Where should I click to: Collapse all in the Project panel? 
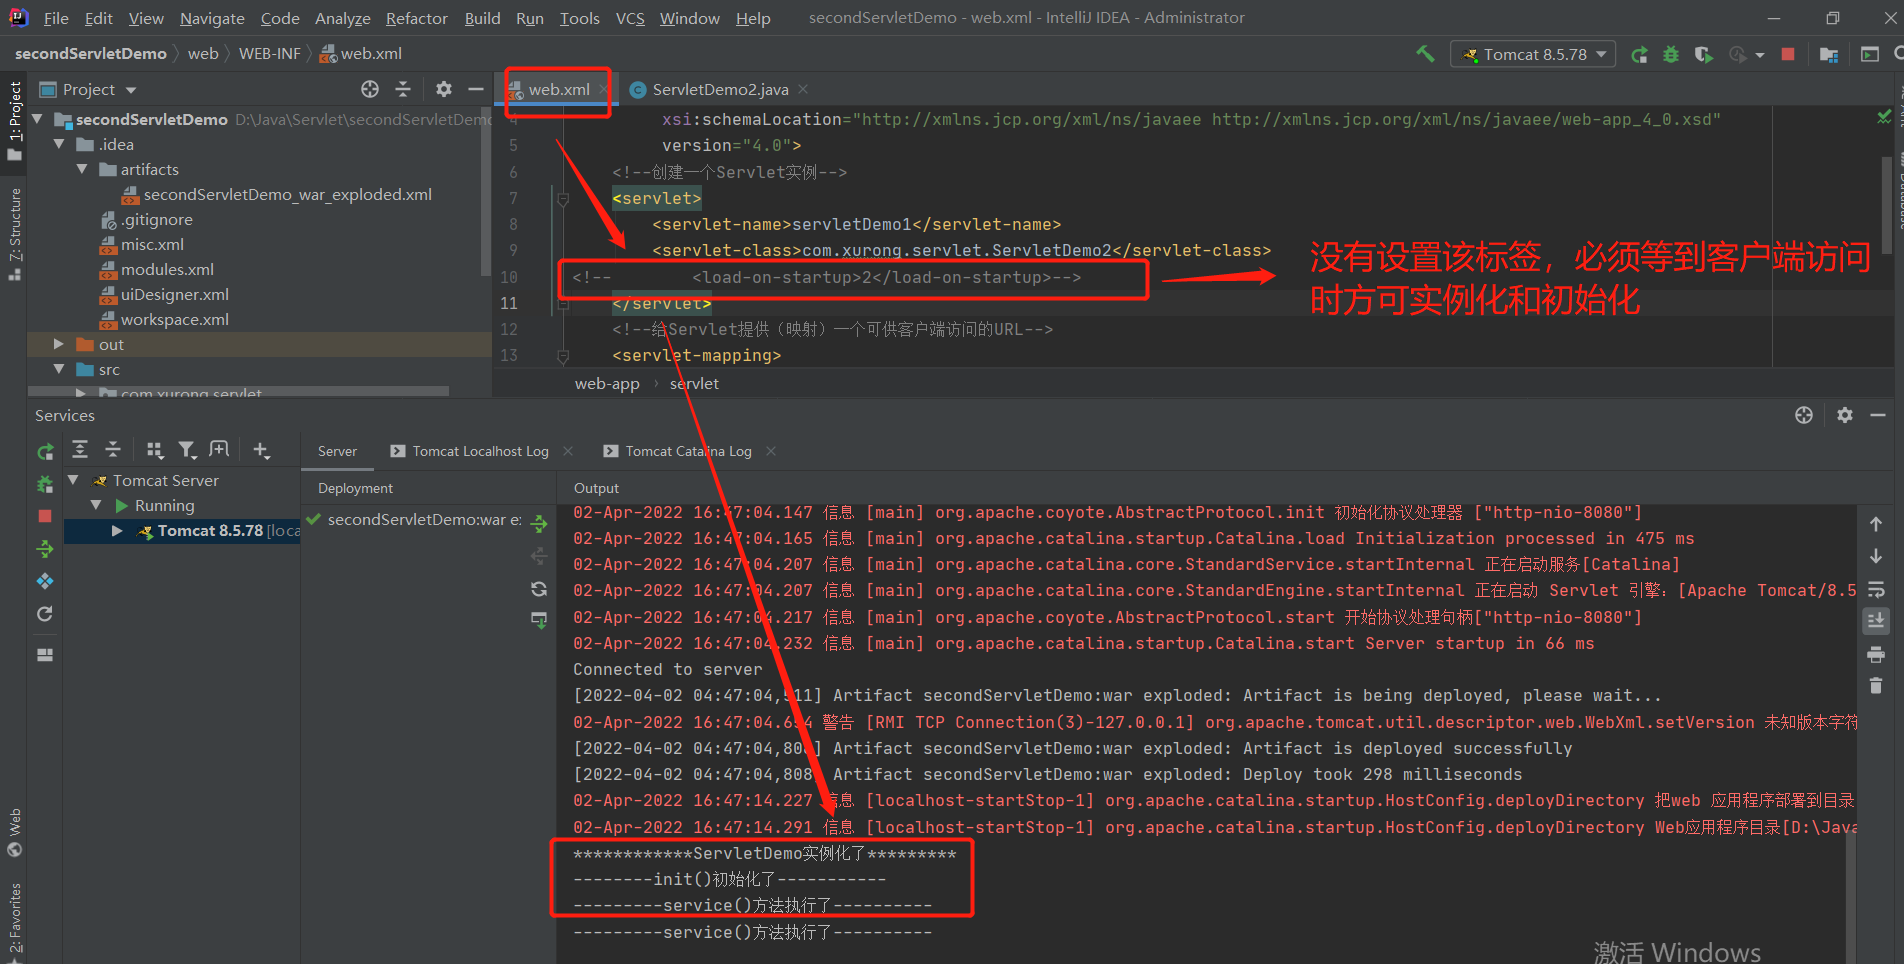point(403,89)
